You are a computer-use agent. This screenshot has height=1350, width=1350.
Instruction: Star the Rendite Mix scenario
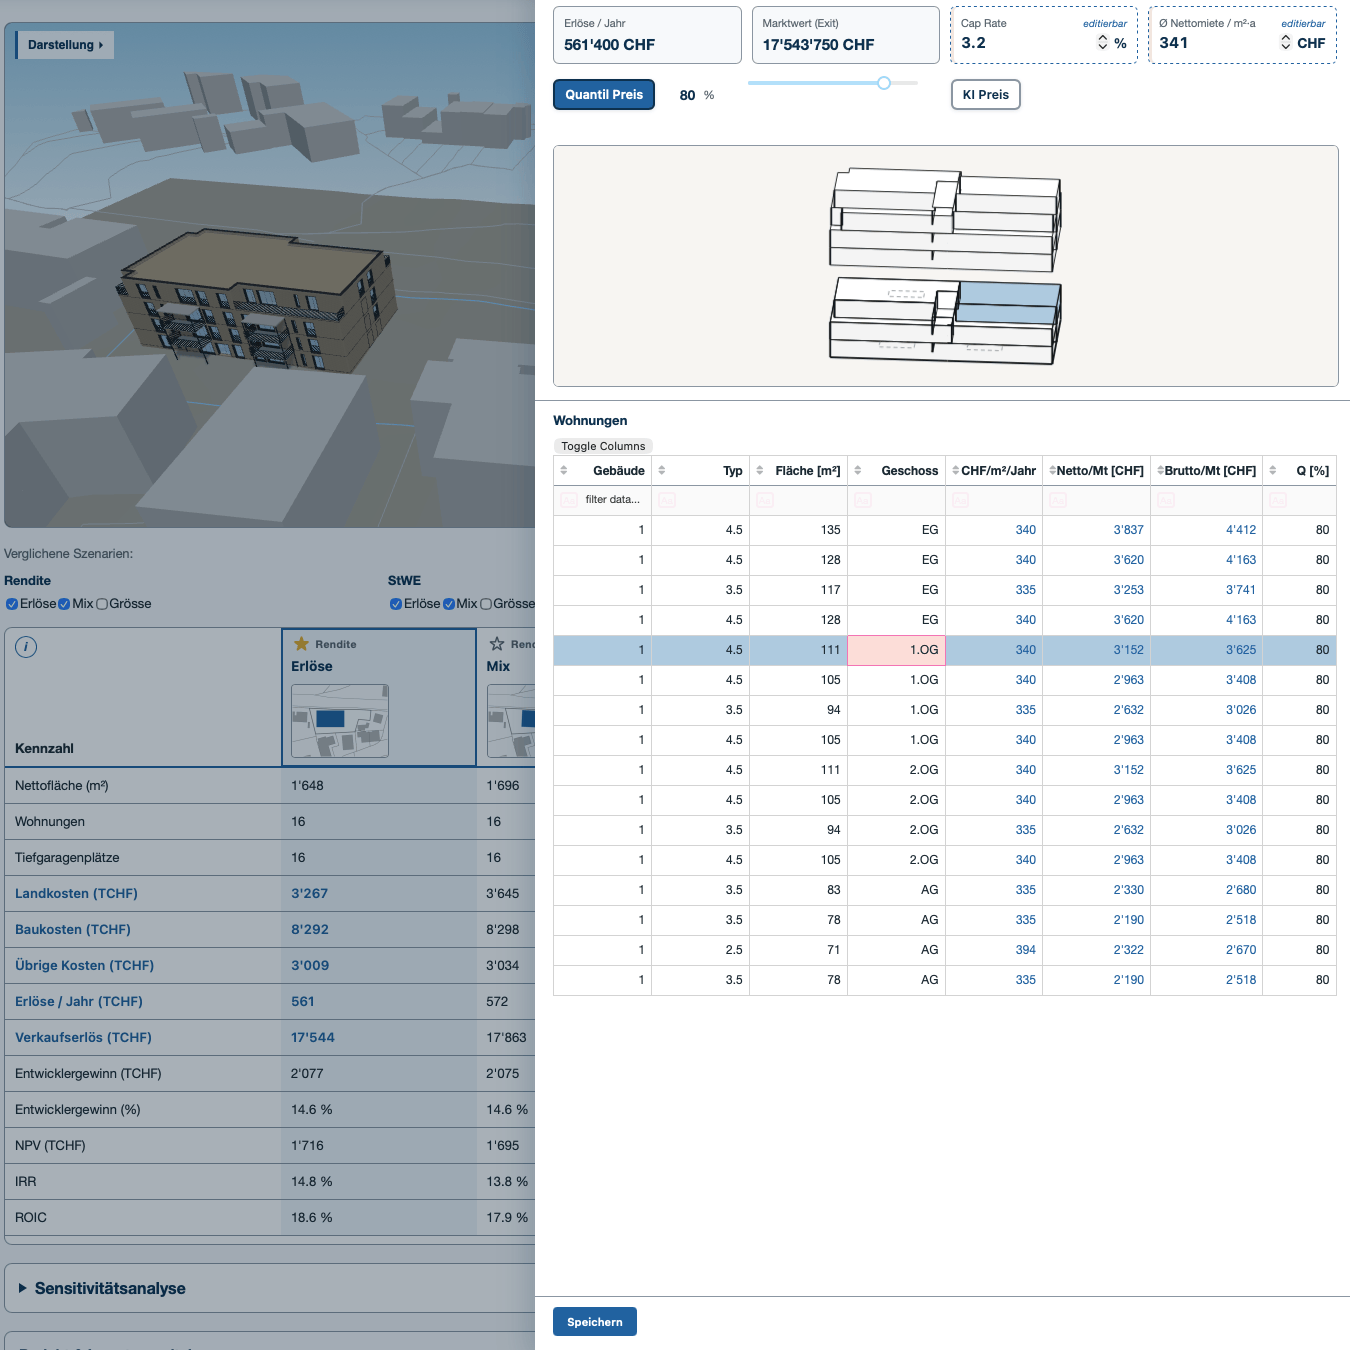pos(497,644)
